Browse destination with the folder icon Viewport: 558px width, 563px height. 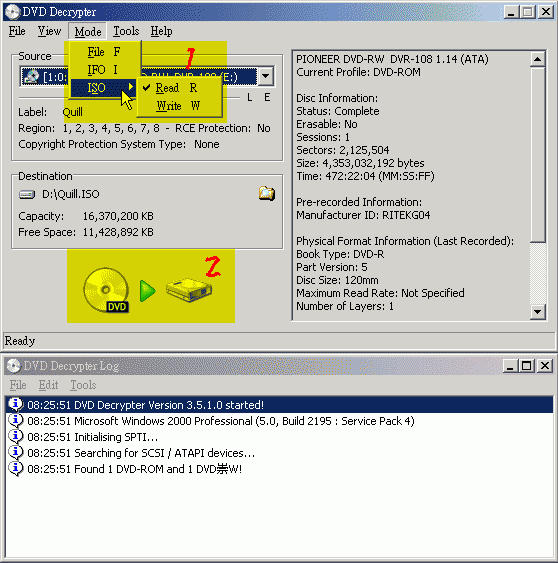point(266,194)
